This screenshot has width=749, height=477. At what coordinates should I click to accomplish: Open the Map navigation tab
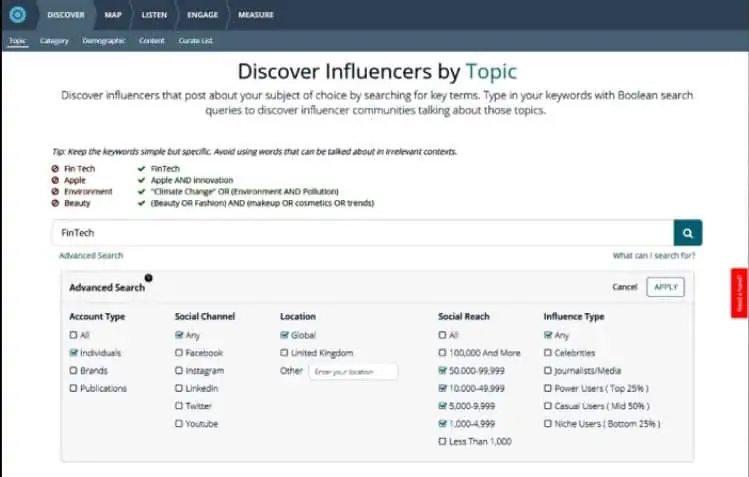pyautogui.click(x=113, y=15)
